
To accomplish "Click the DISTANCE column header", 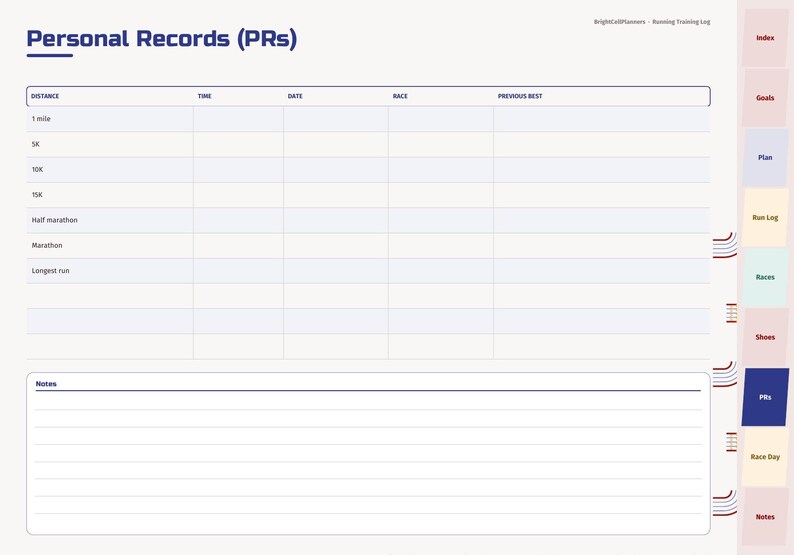I will click(x=45, y=96).
